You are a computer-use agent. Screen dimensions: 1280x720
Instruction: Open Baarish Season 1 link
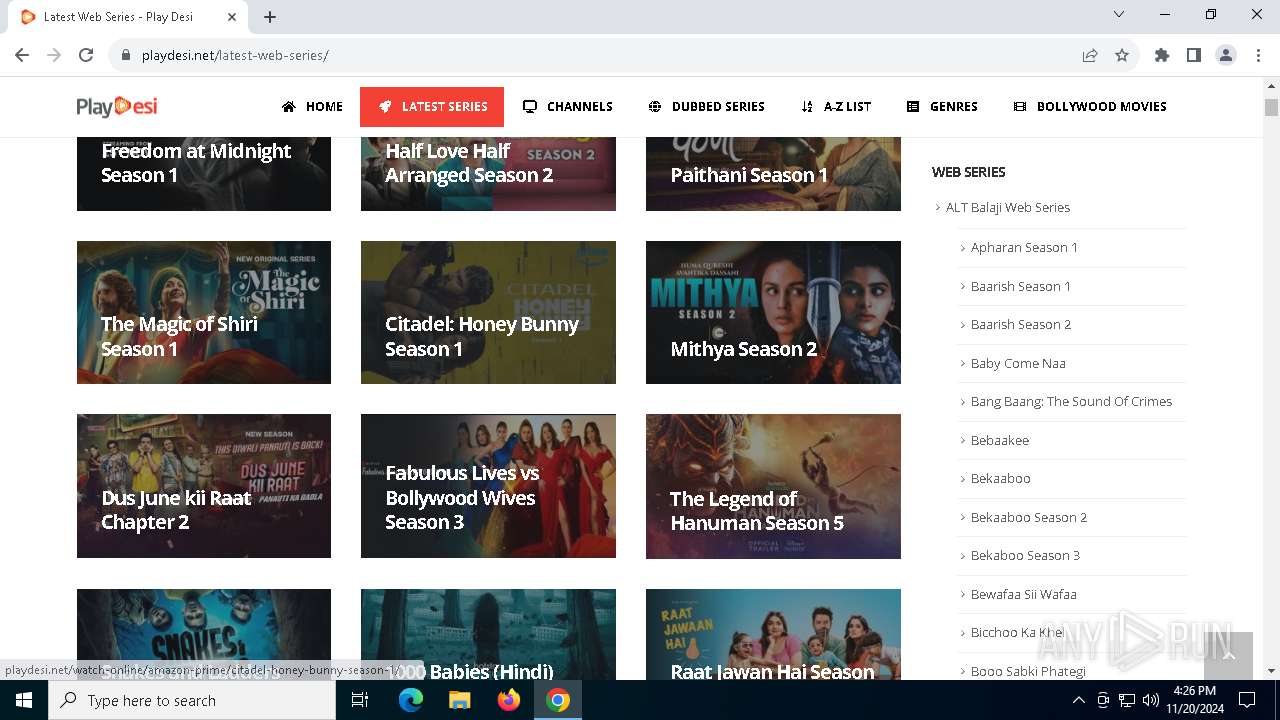click(1020, 286)
